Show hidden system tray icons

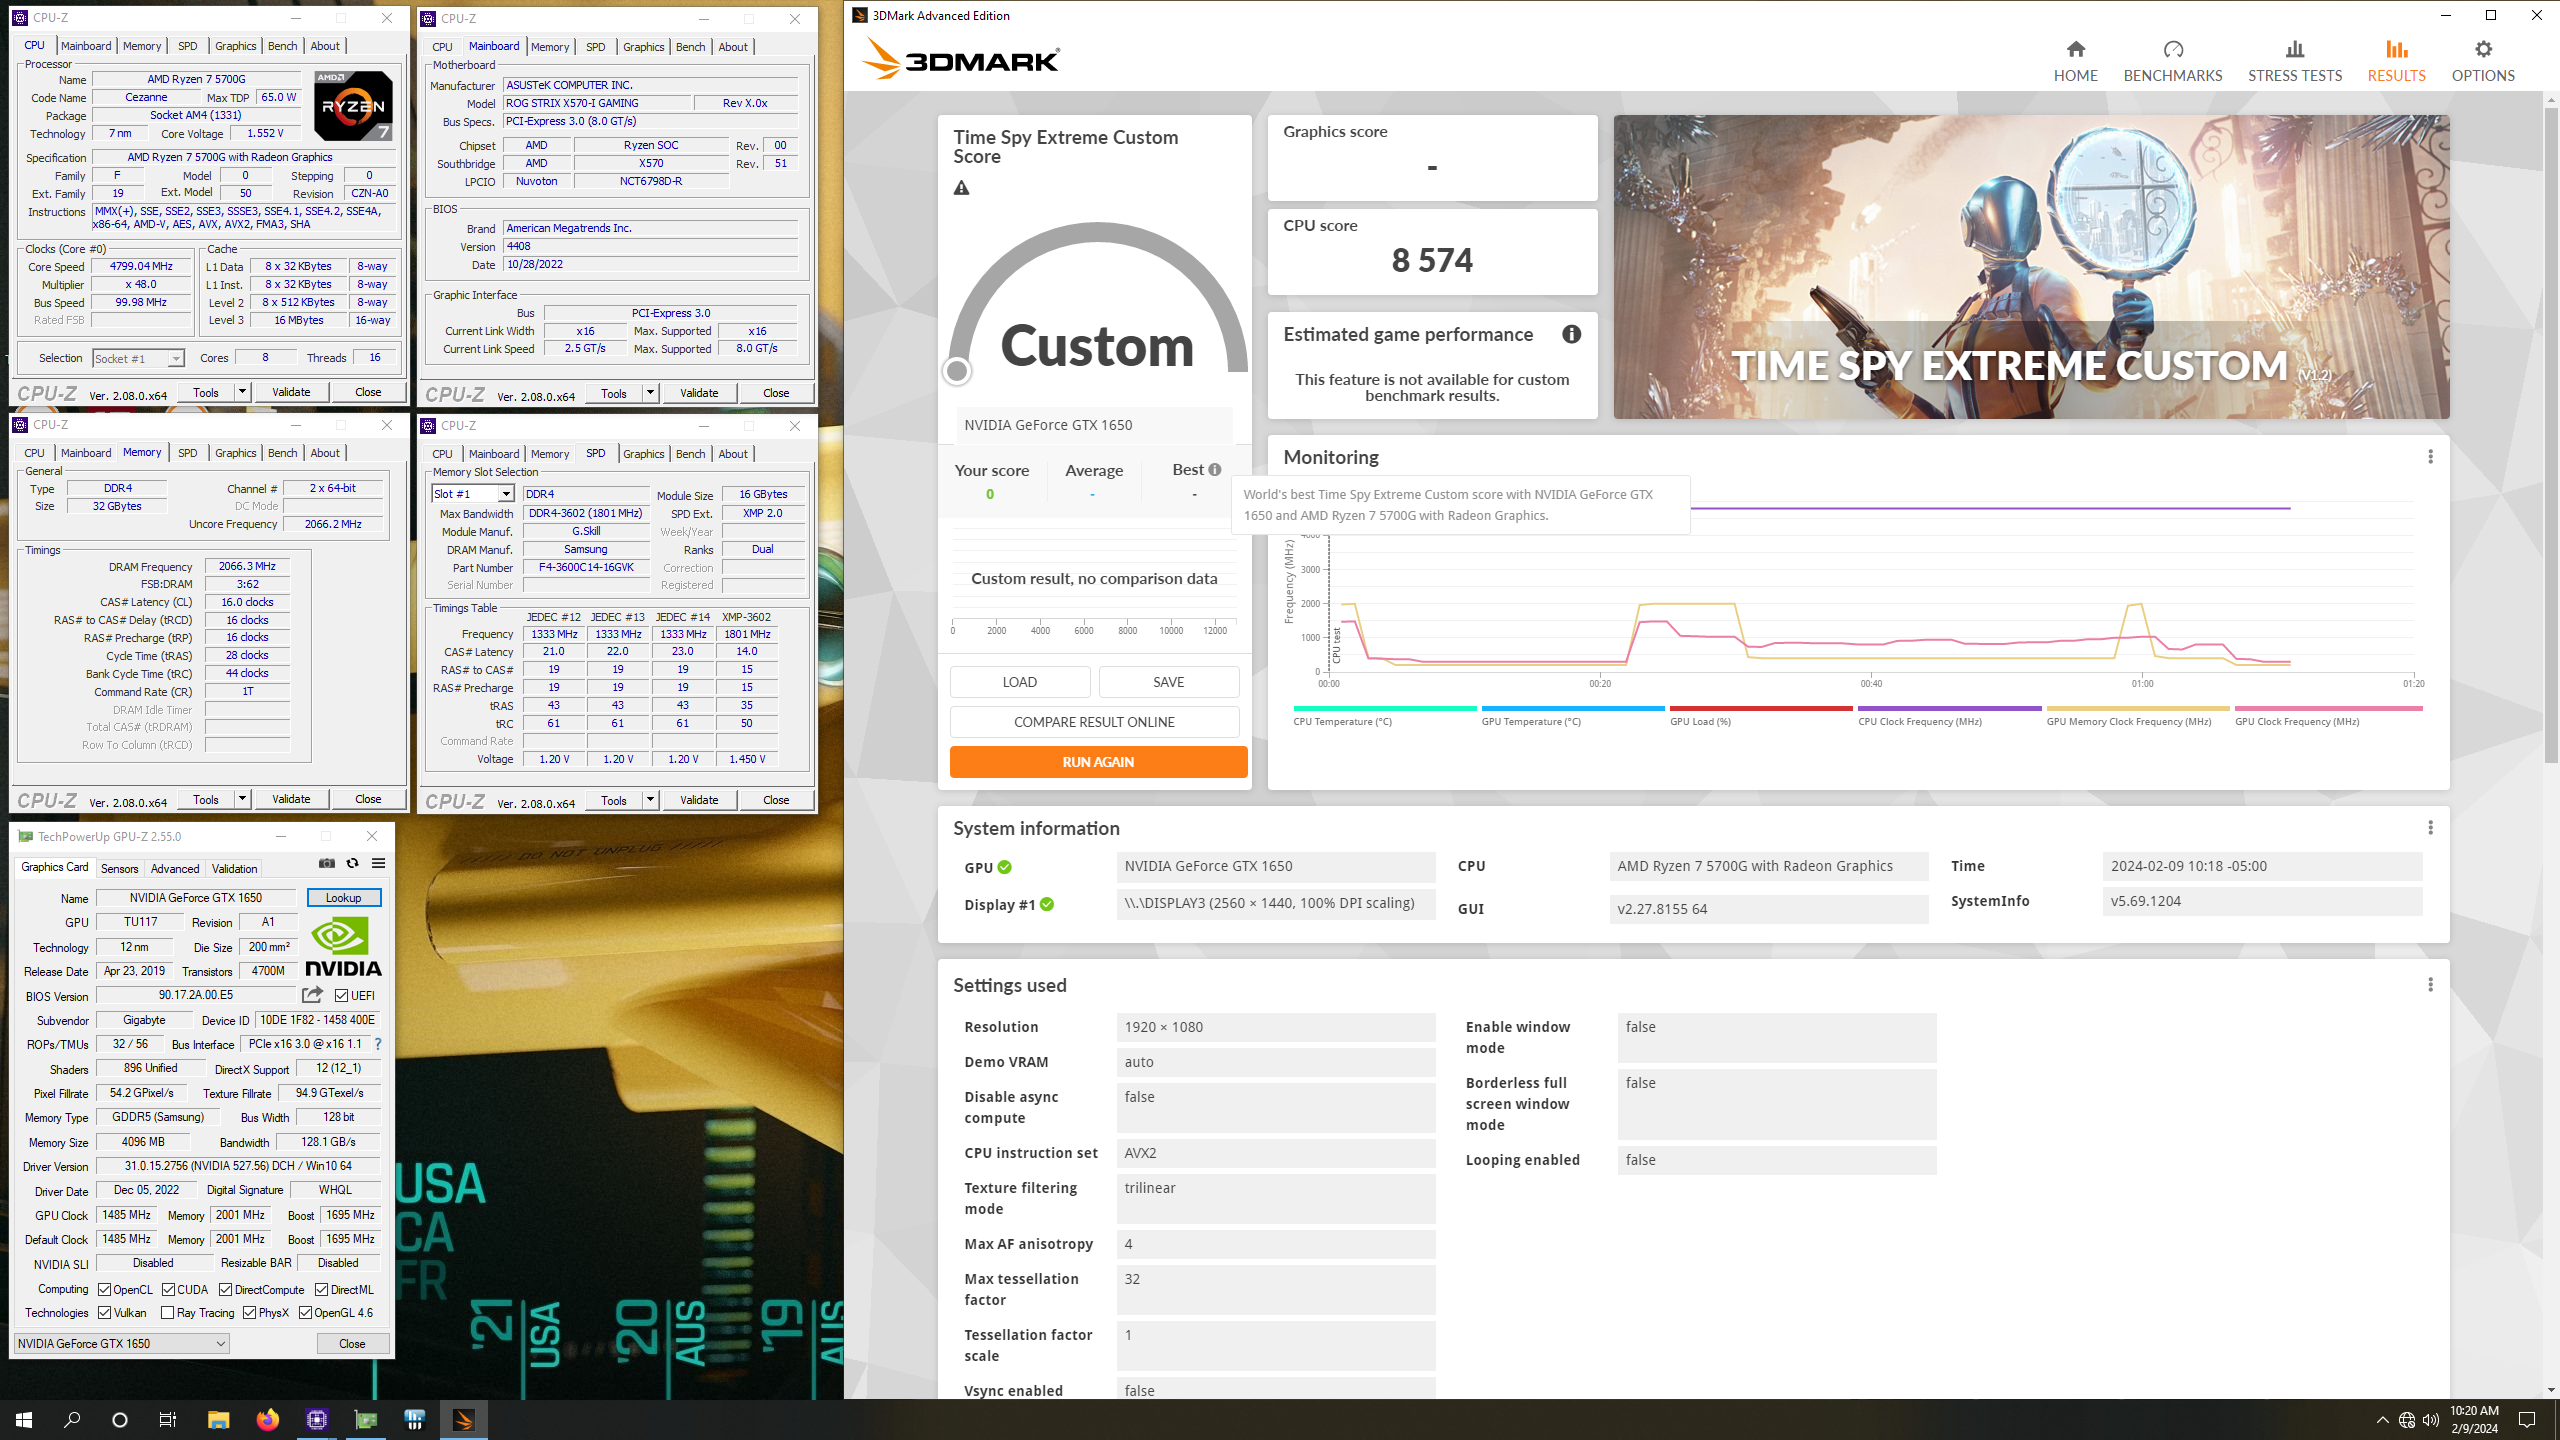[2382, 1420]
